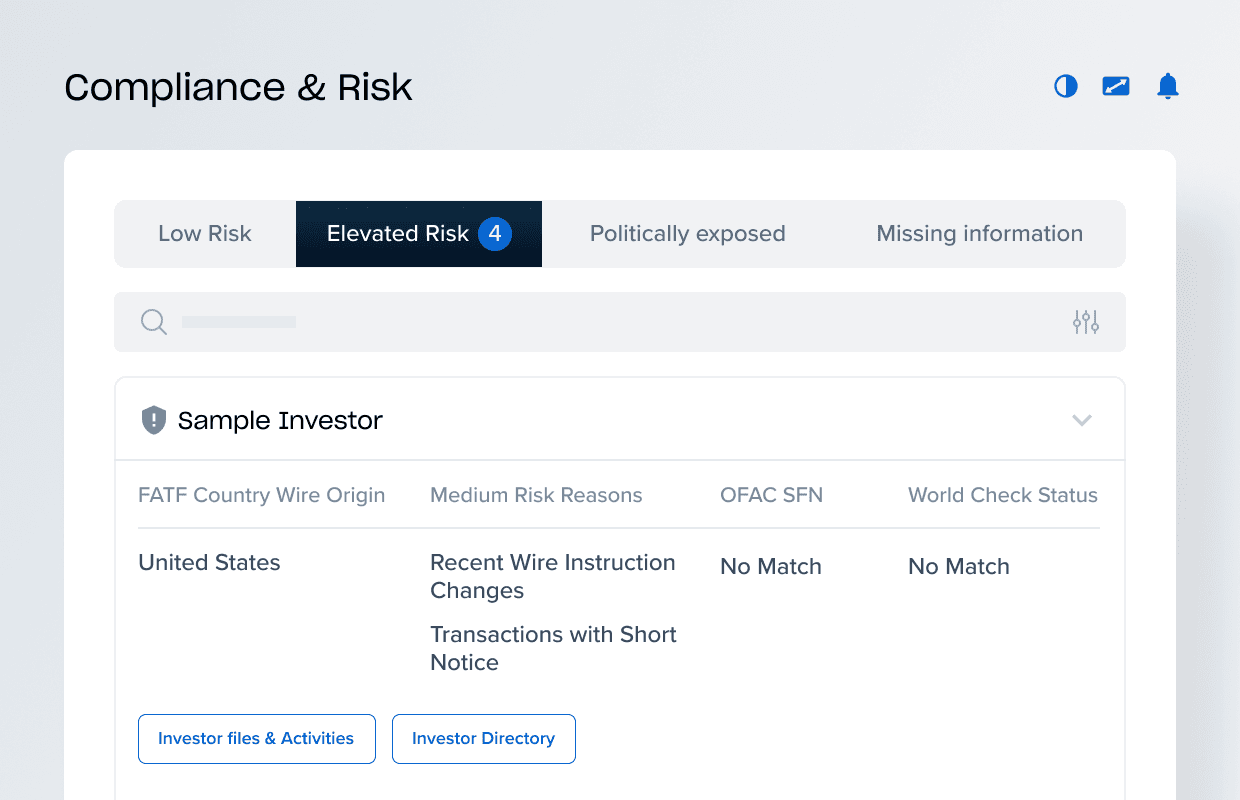Click the Investor files & Activities button

256,739
